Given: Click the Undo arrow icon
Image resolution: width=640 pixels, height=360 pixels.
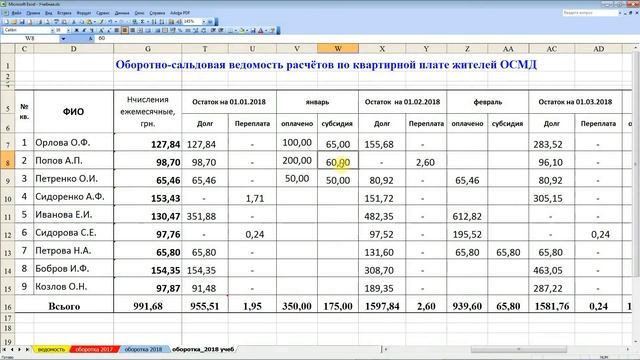Looking at the screenshot, I should click(x=109, y=21).
